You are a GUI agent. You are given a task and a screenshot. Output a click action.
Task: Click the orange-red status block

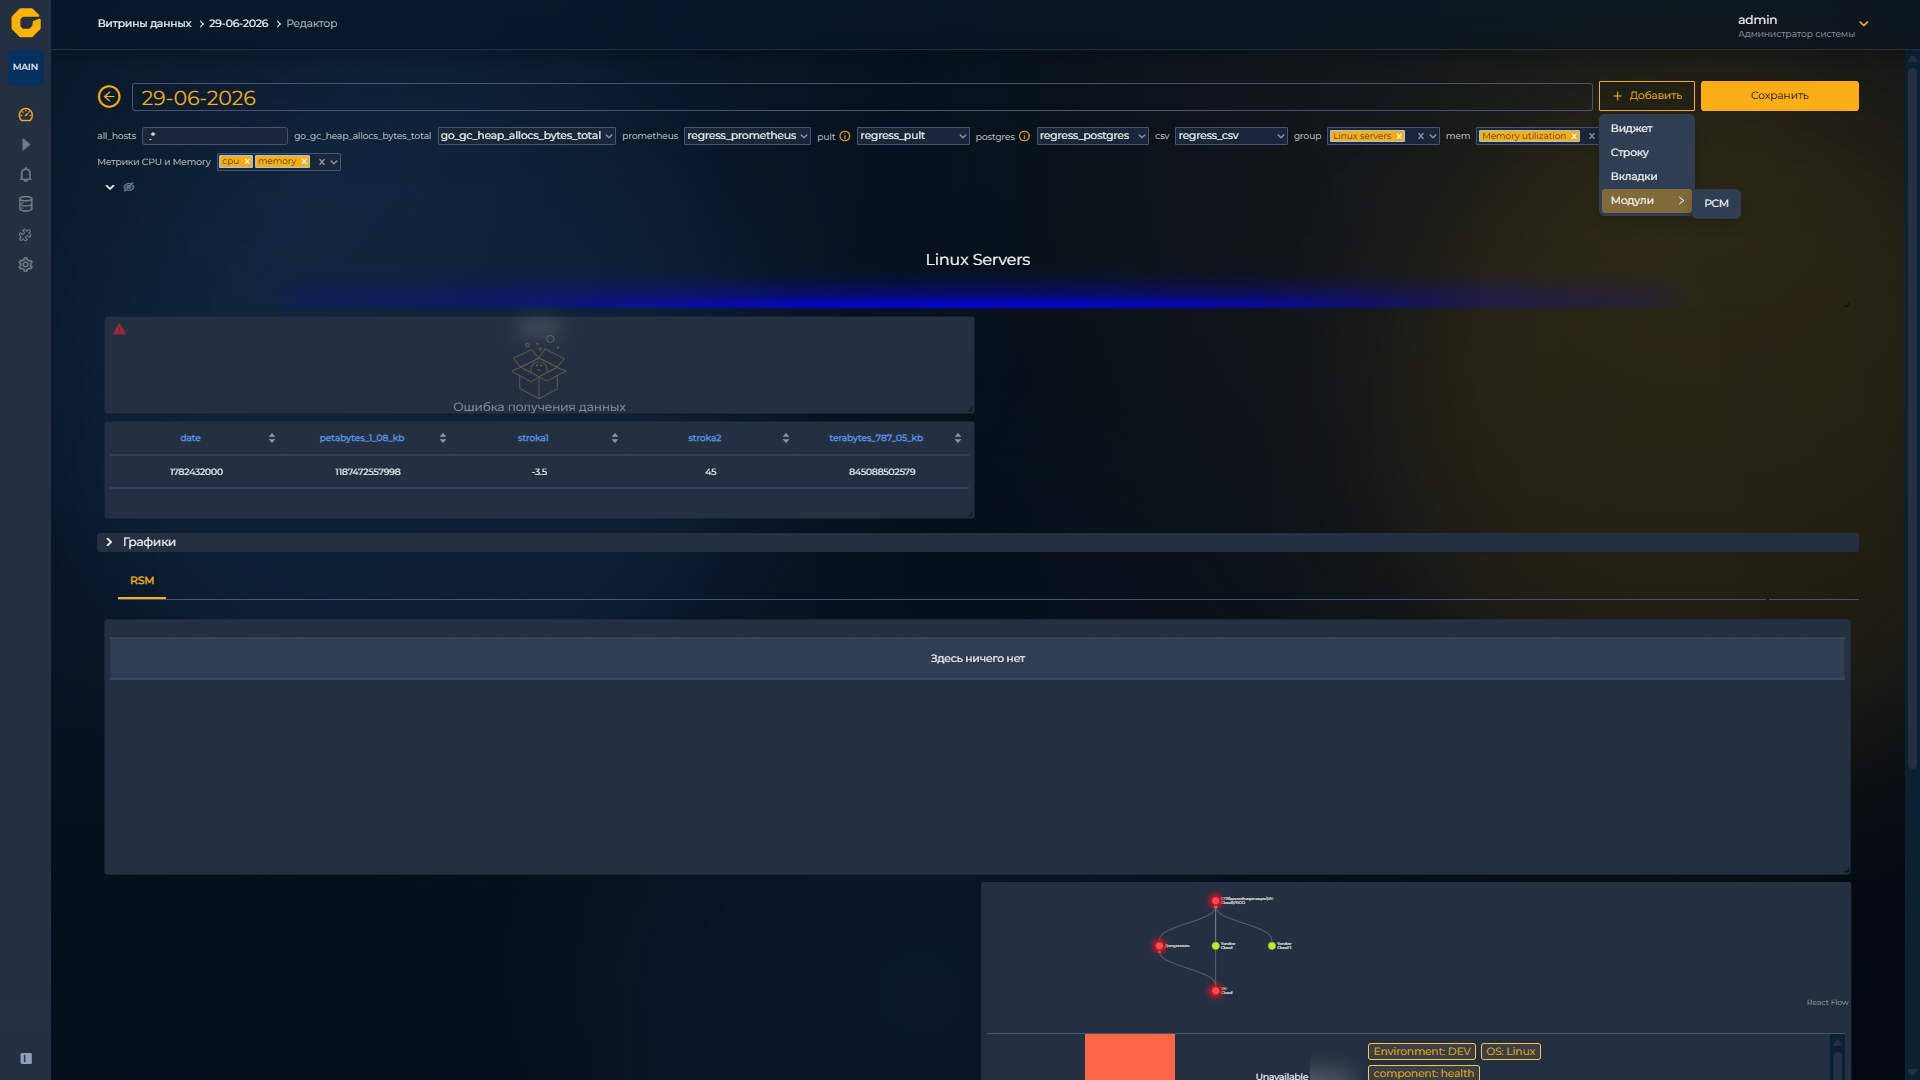tap(1130, 1057)
